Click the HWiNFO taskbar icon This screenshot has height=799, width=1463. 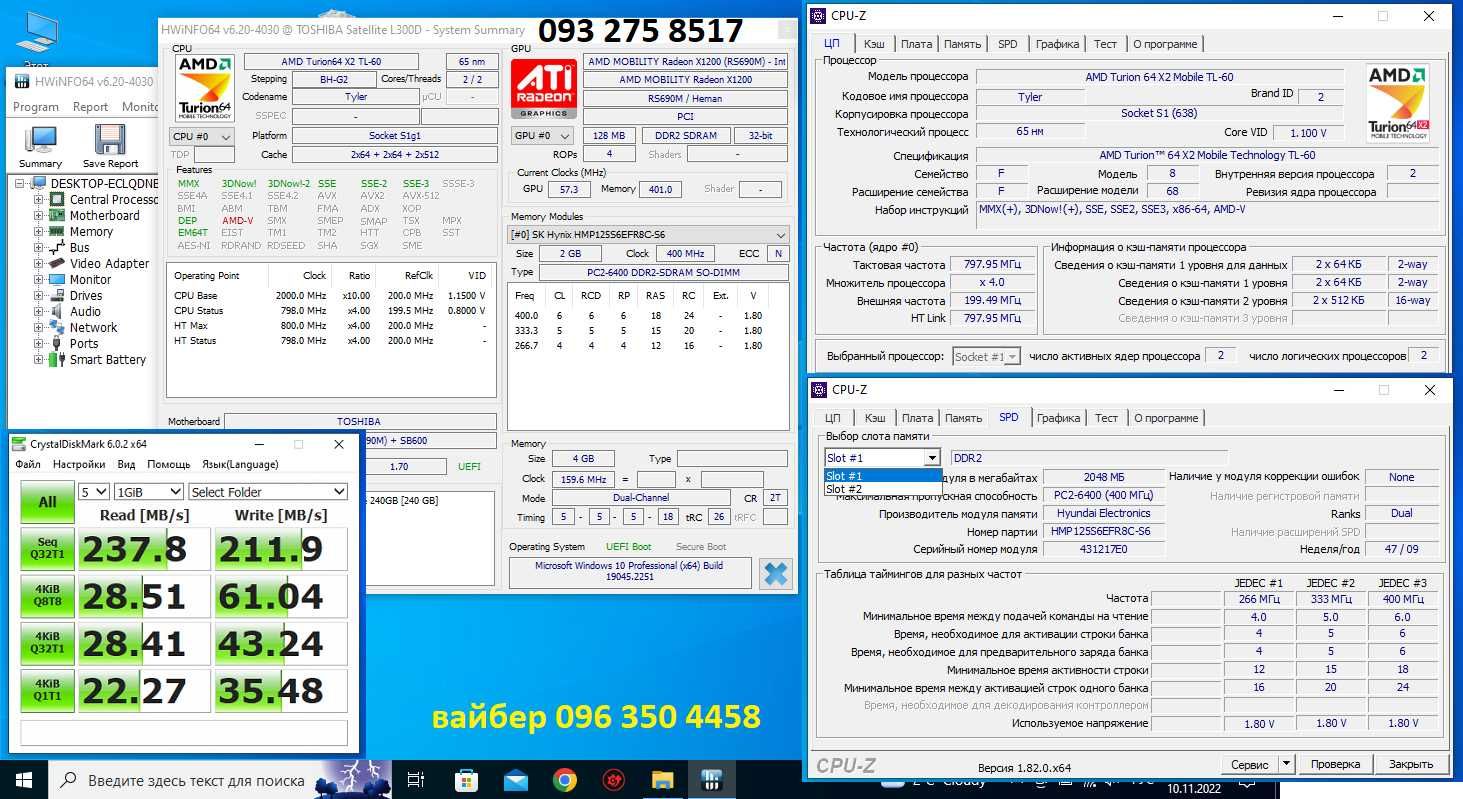point(711,780)
